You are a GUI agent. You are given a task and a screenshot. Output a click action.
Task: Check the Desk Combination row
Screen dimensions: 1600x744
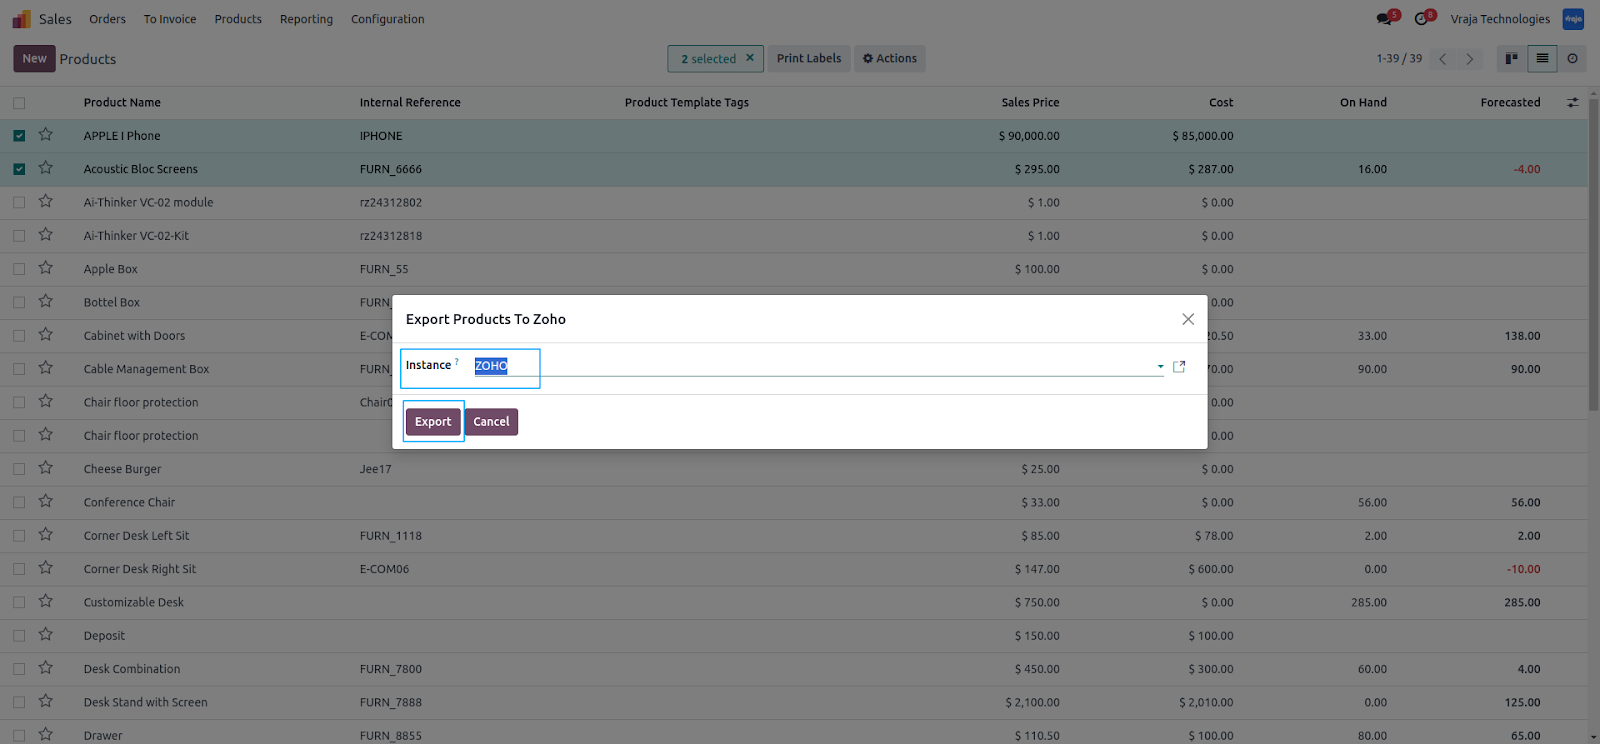pyautogui.click(x=19, y=669)
